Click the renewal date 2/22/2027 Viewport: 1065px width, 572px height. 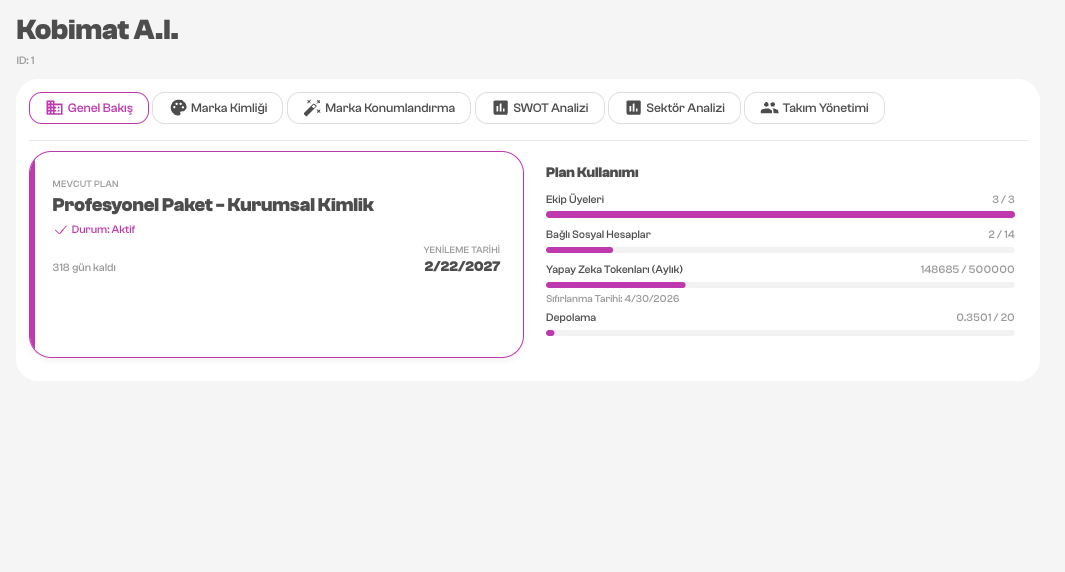point(462,266)
